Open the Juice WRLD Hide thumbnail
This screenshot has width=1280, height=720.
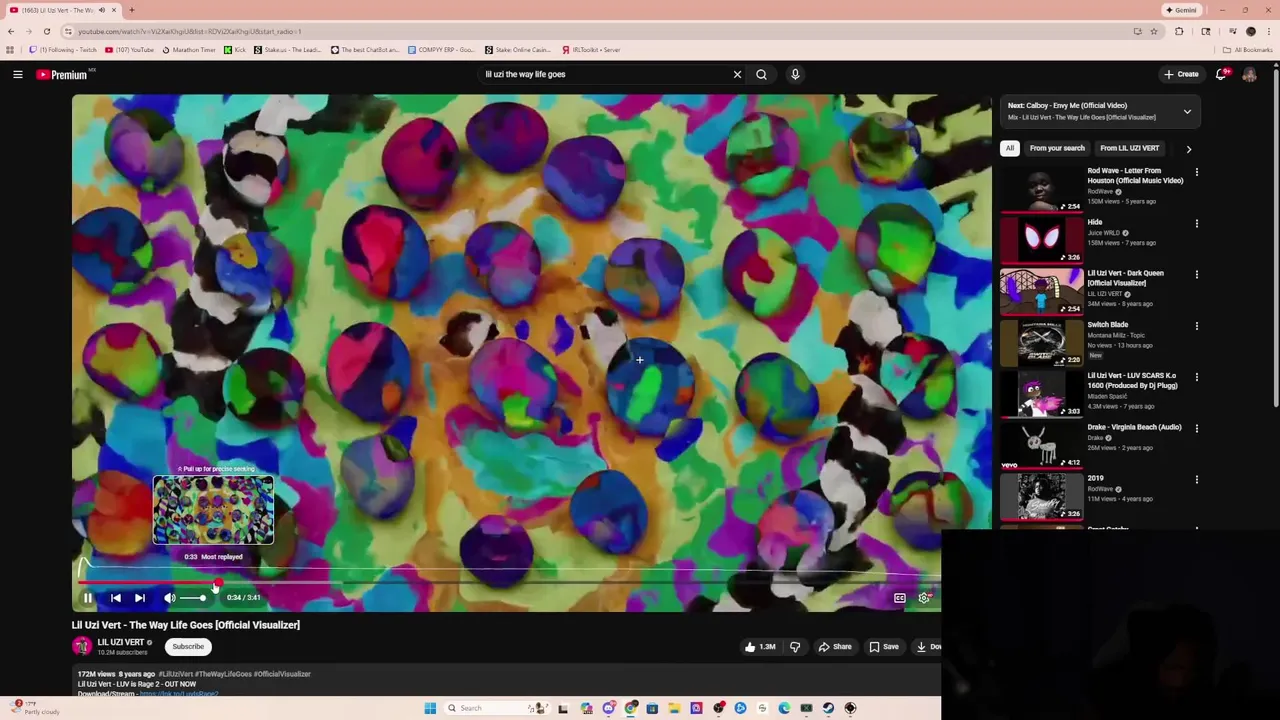(1041, 240)
